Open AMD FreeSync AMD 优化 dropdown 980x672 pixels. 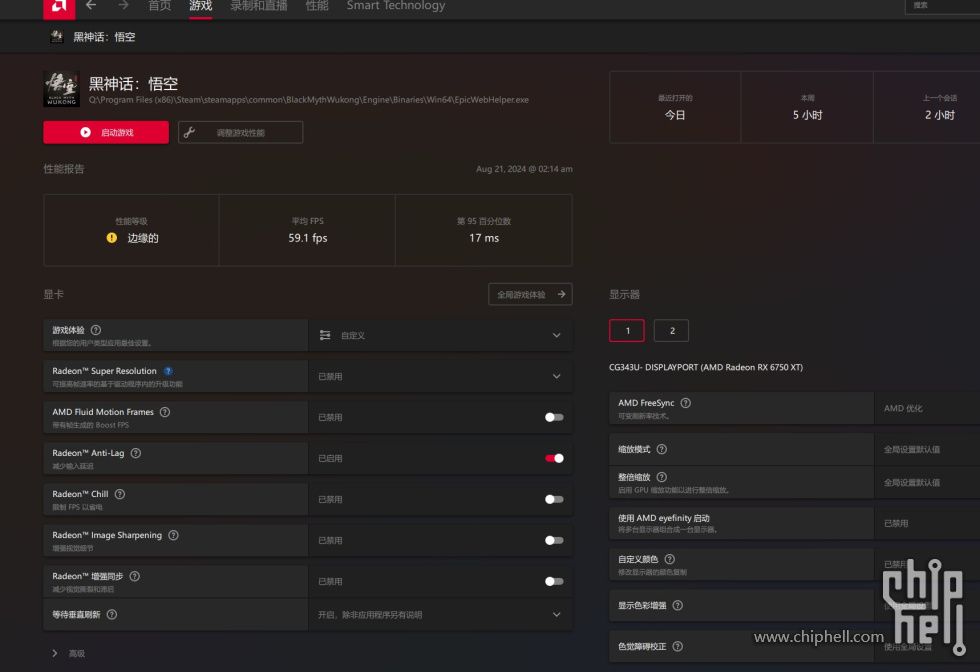pos(927,408)
